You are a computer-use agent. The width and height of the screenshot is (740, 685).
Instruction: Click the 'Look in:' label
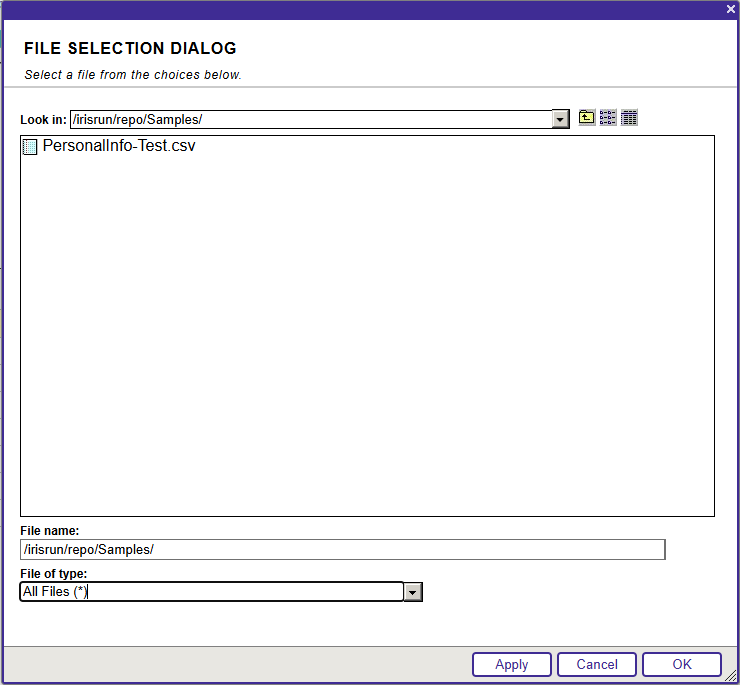43,120
